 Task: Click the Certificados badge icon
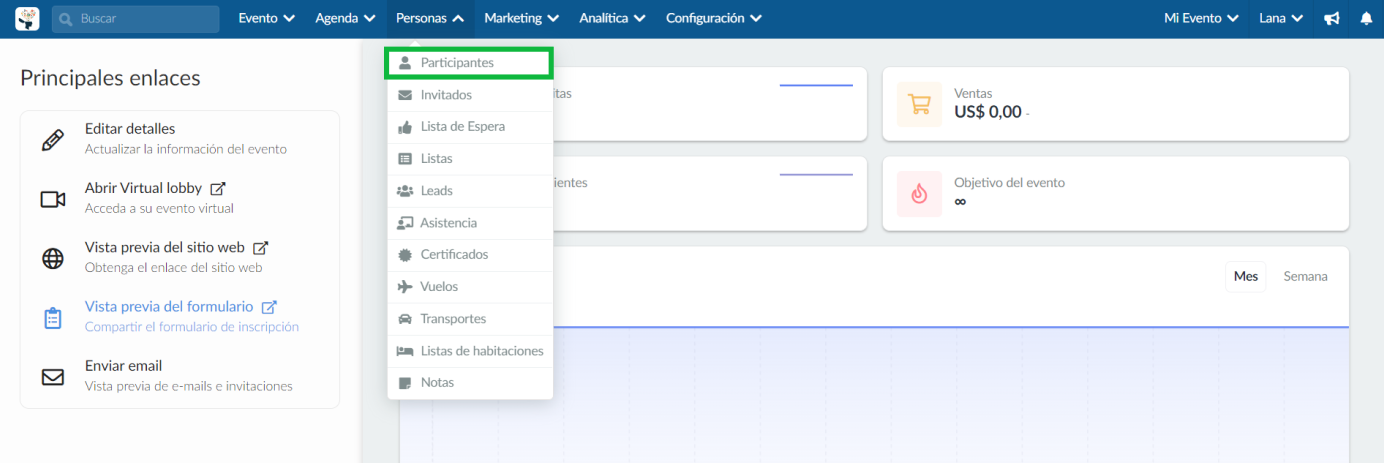(x=405, y=255)
